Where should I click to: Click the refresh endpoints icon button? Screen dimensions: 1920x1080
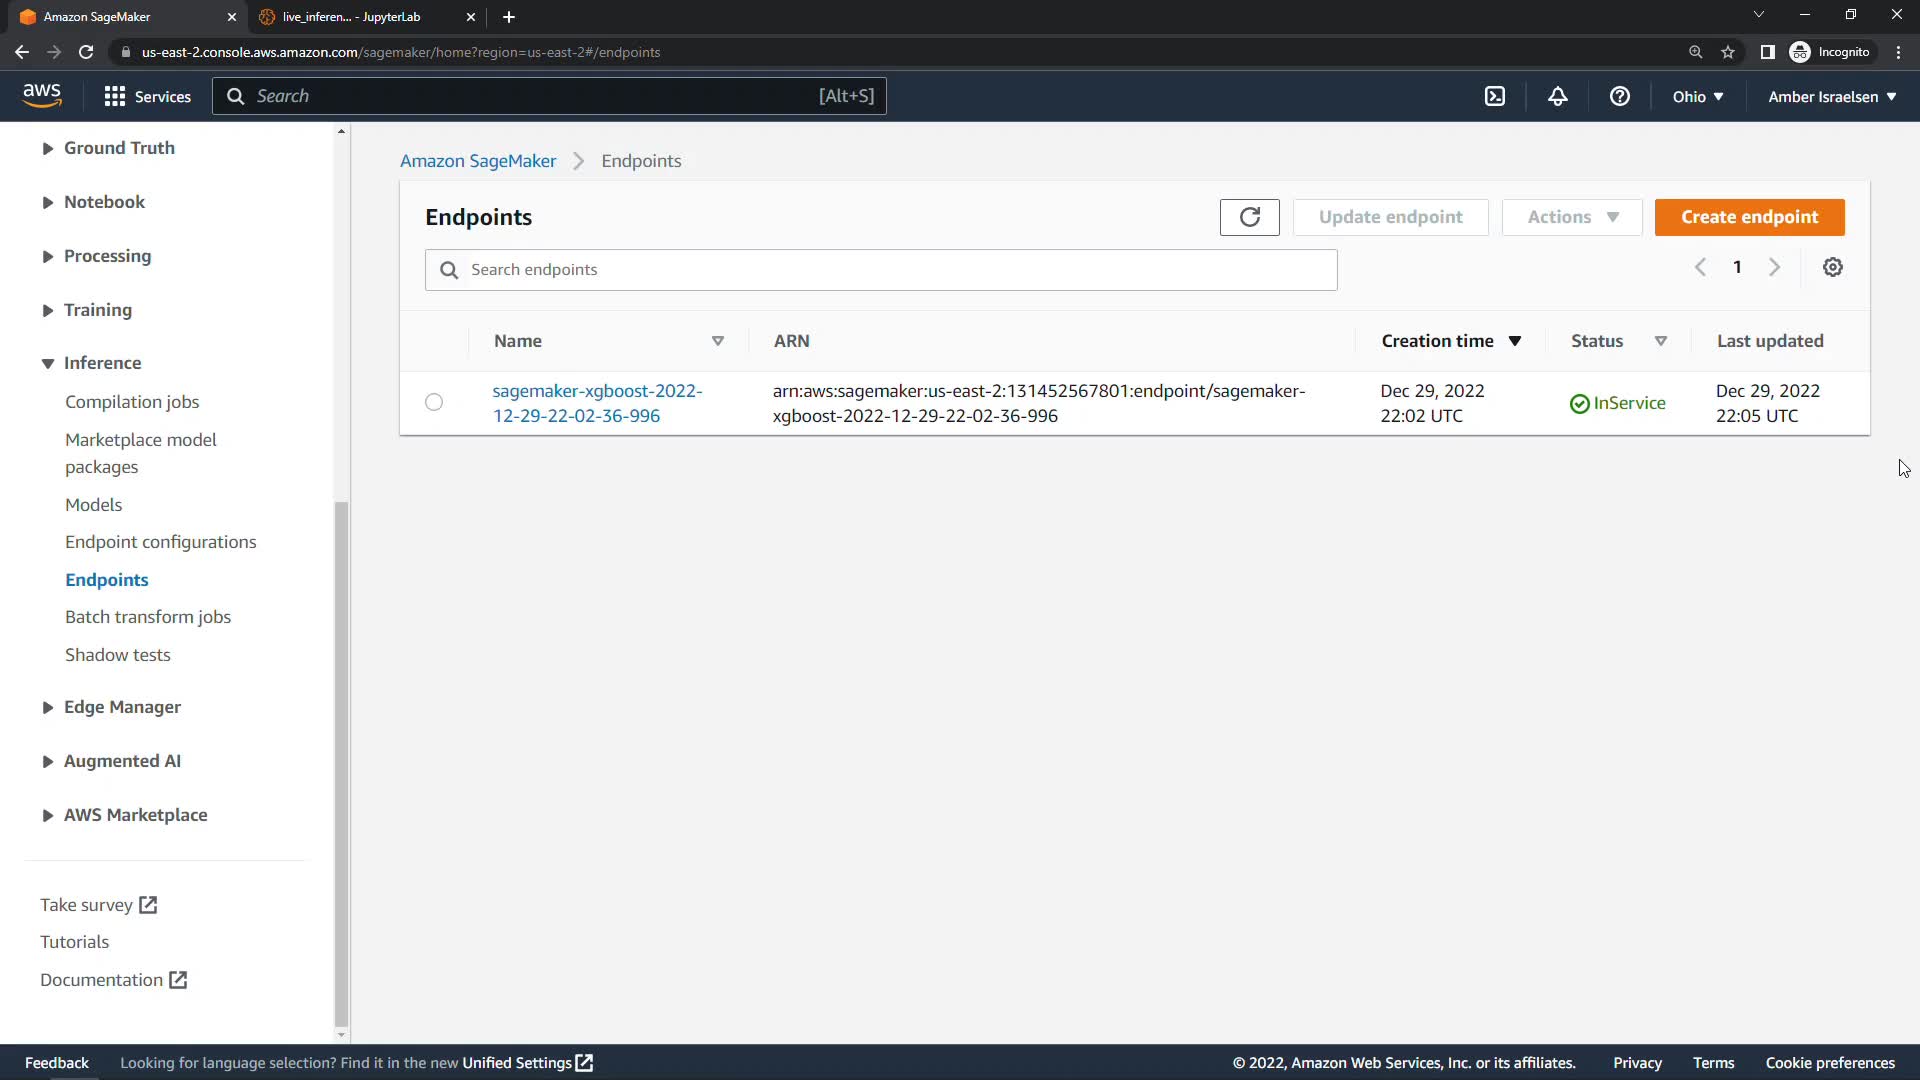1249,217
